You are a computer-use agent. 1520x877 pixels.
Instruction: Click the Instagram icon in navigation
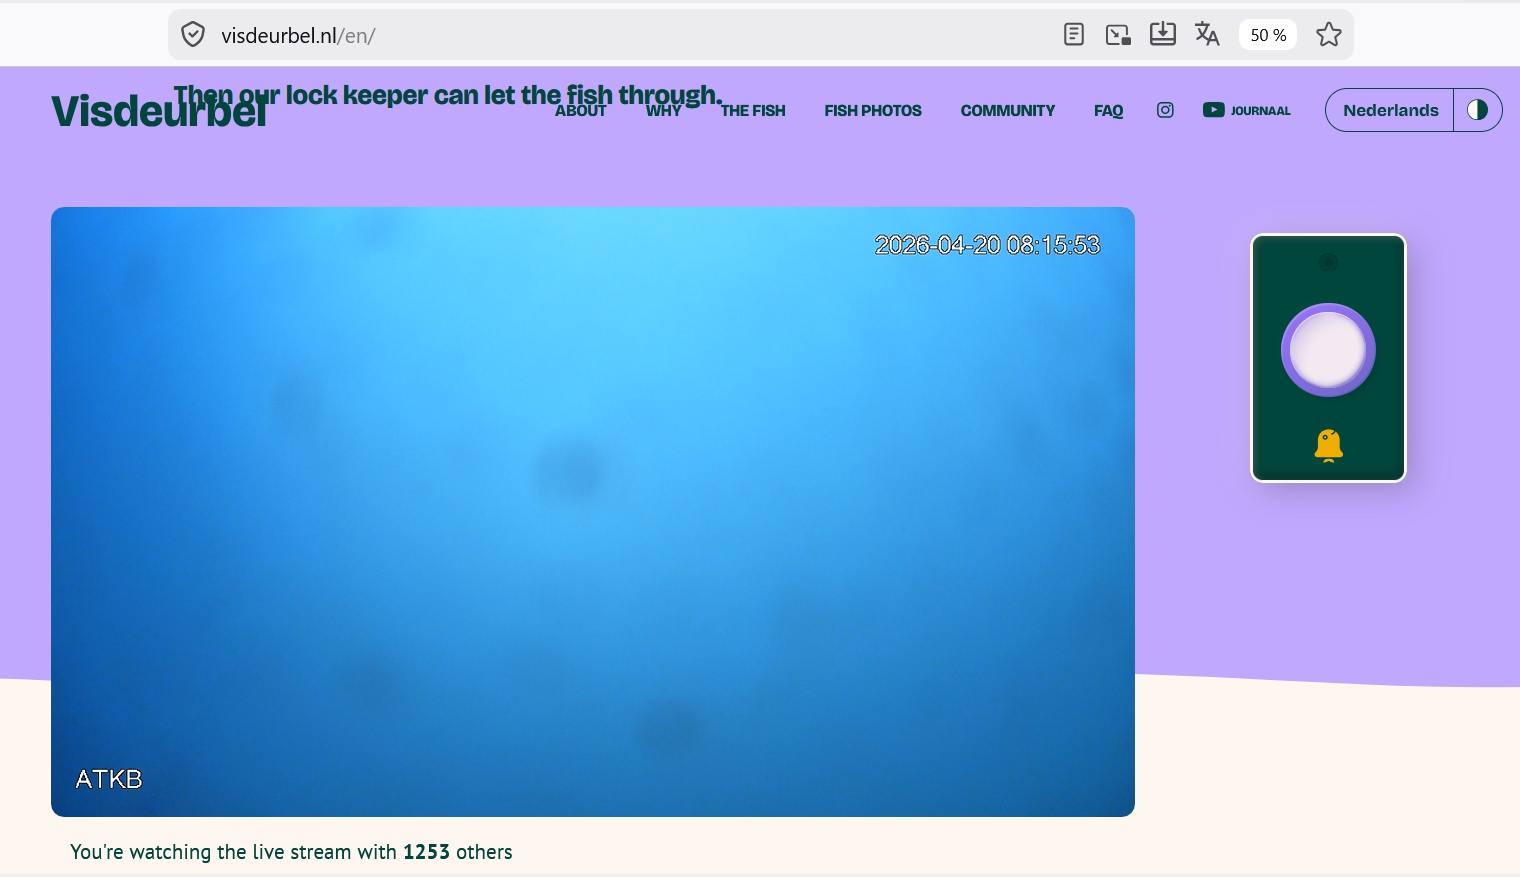click(1165, 110)
